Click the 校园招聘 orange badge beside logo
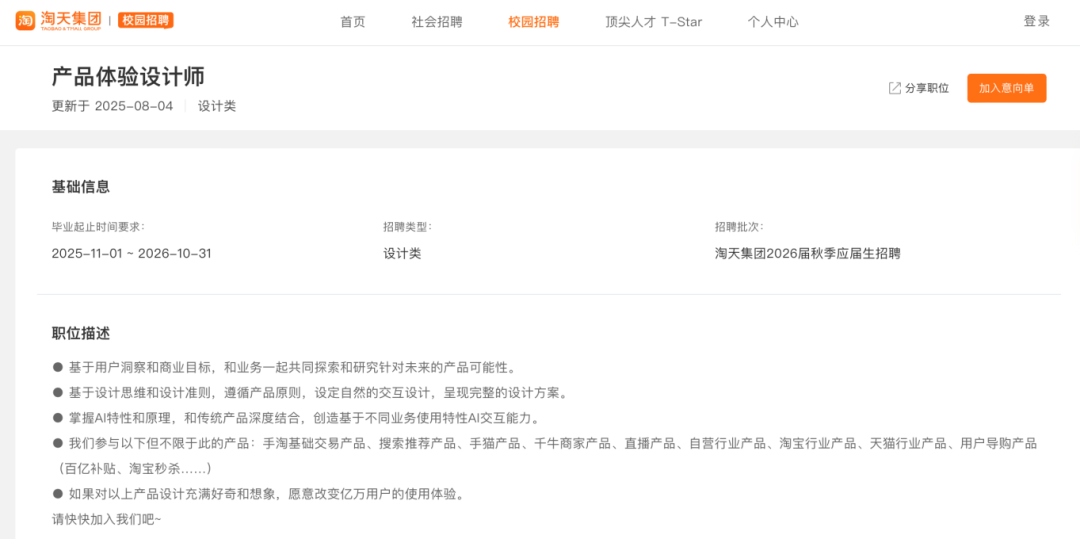The height and width of the screenshot is (539, 1080). (x=145, y=21)
